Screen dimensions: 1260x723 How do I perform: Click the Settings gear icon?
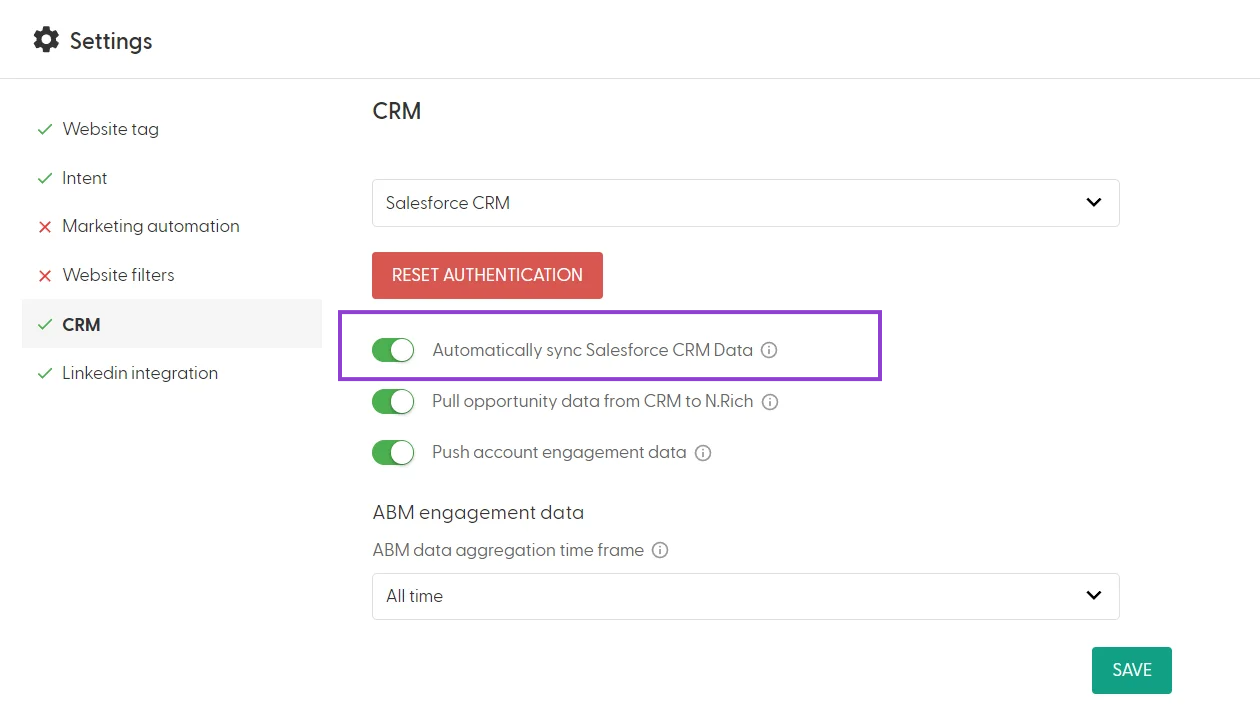[46, 39]
